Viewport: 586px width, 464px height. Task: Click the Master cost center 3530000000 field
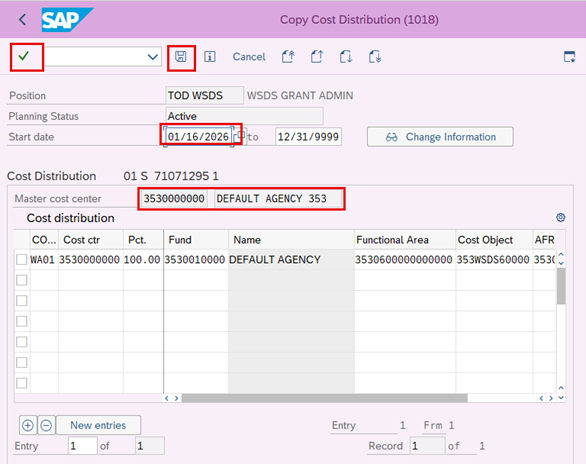174,198
